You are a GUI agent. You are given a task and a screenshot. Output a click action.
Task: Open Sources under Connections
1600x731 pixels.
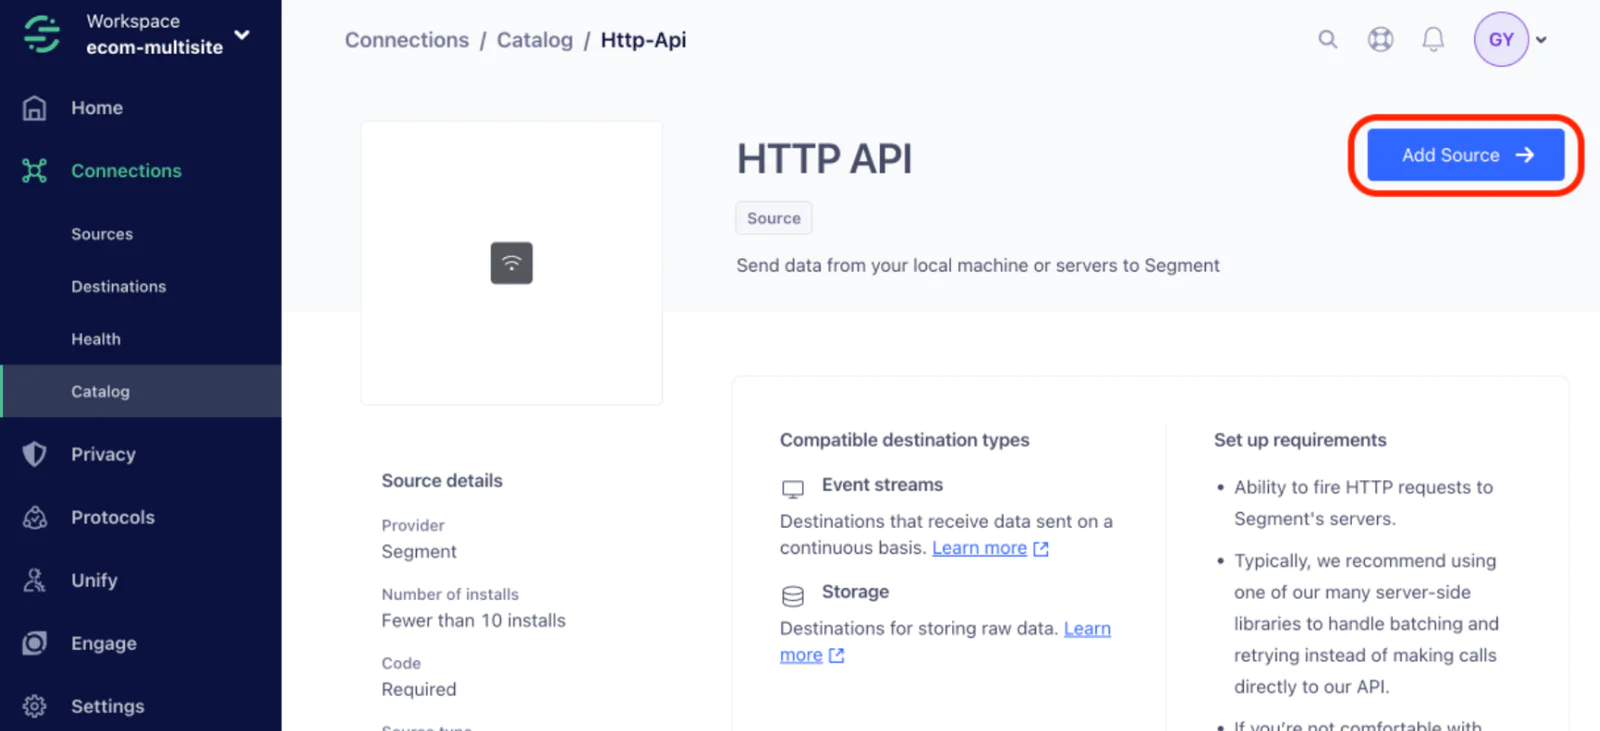tap(102, 234)
